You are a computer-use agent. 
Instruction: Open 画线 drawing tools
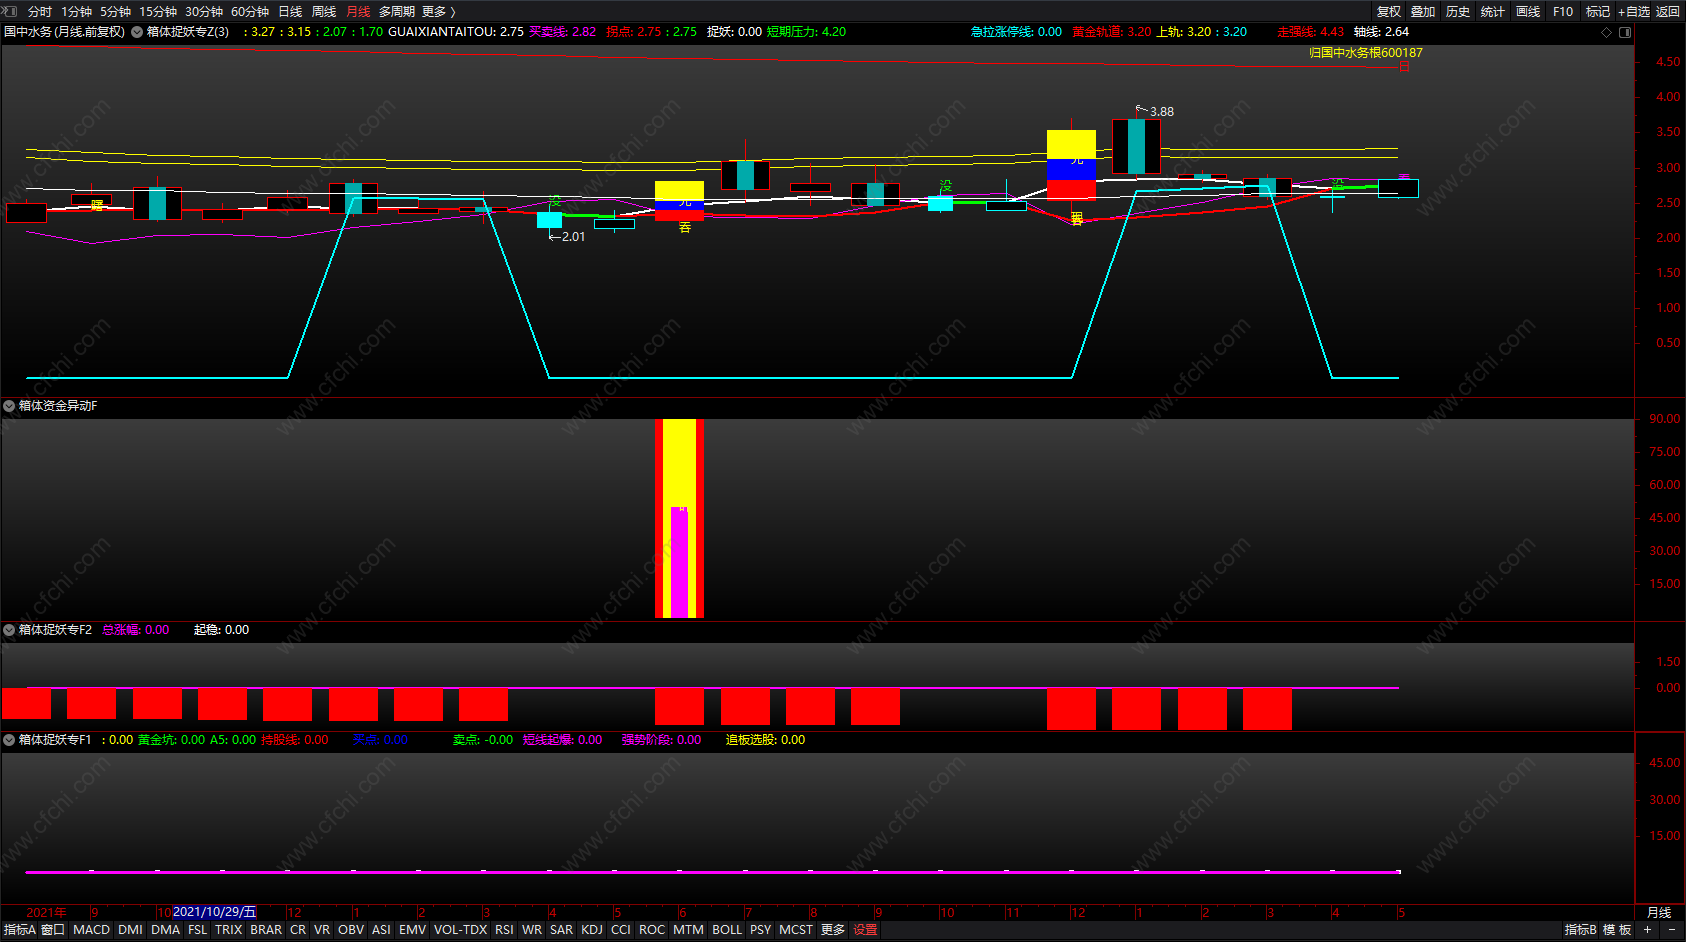pos(1527,11)
